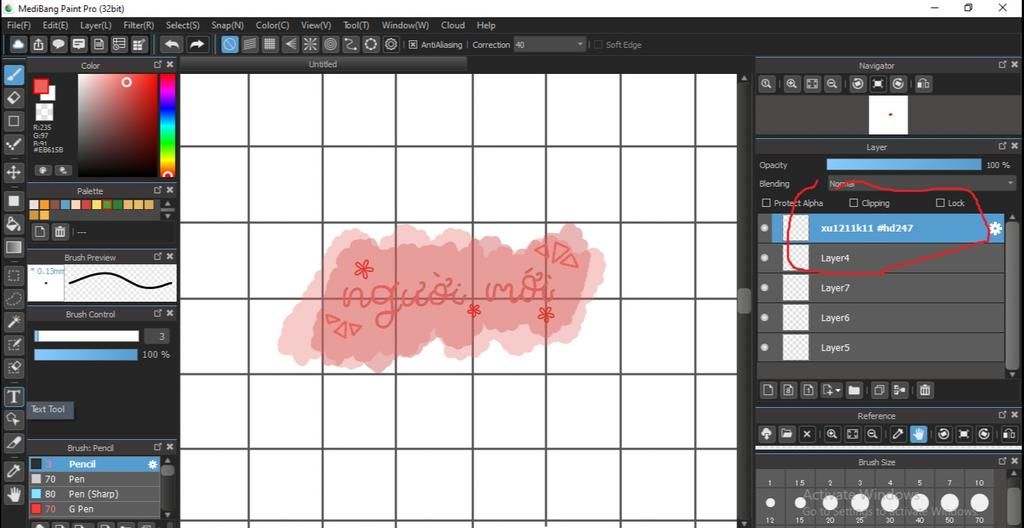Select the Magic Wand tool
The image size is (1024, 528).
click(14, 322)
